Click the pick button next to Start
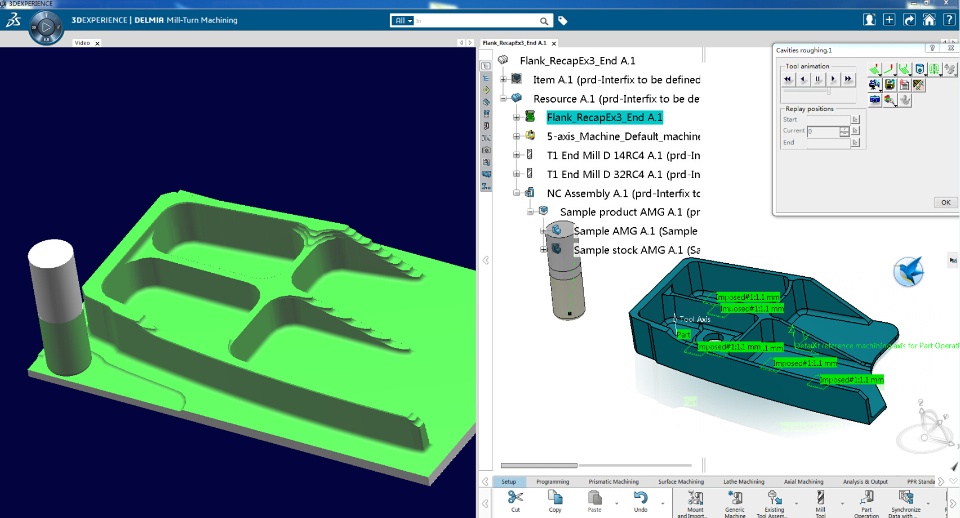Image resolution: width=960 pixels, height=518 pixels. 855,119
